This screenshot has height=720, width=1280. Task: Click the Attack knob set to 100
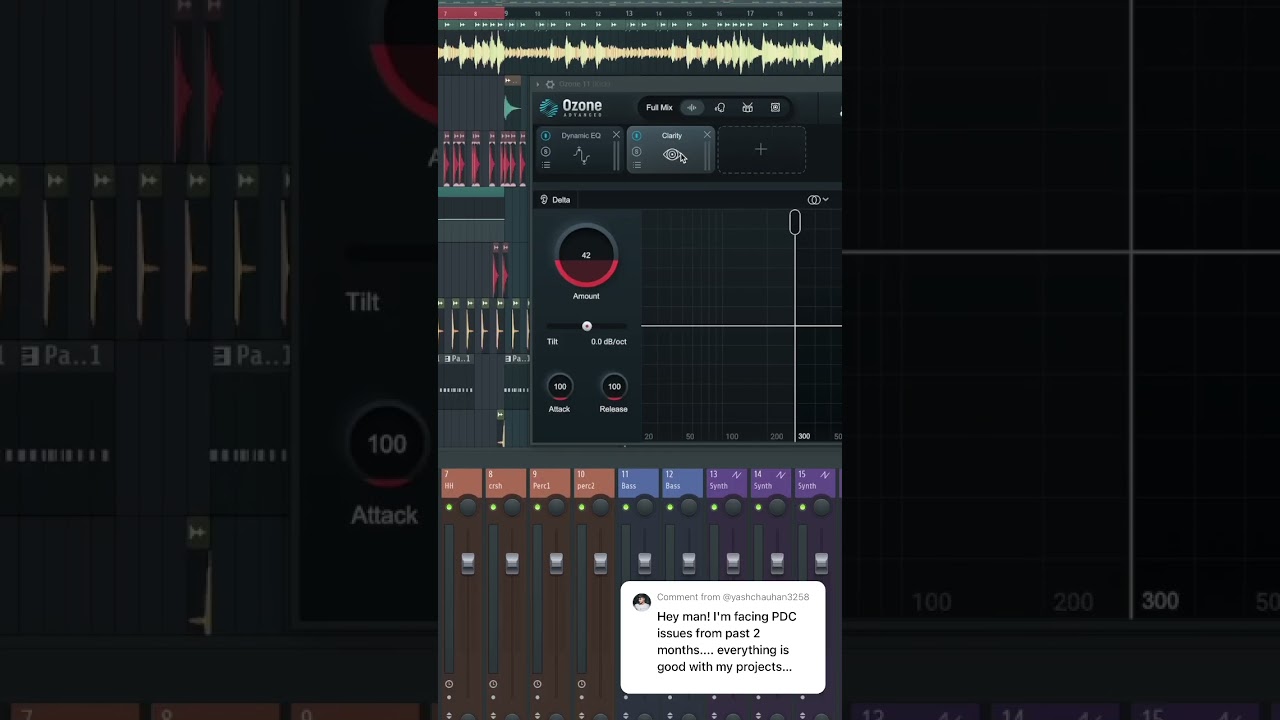[x=559, y=387]
